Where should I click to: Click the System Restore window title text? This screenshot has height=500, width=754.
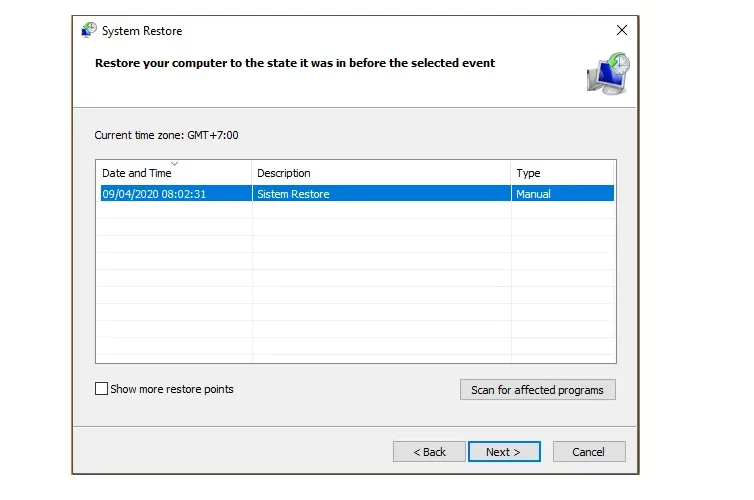coord(142,31)
